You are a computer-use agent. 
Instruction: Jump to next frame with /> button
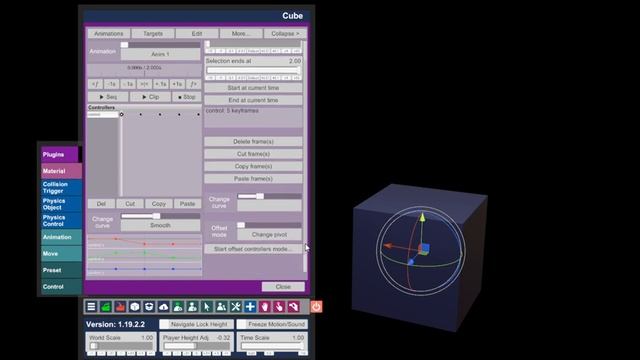pos(193,84)
